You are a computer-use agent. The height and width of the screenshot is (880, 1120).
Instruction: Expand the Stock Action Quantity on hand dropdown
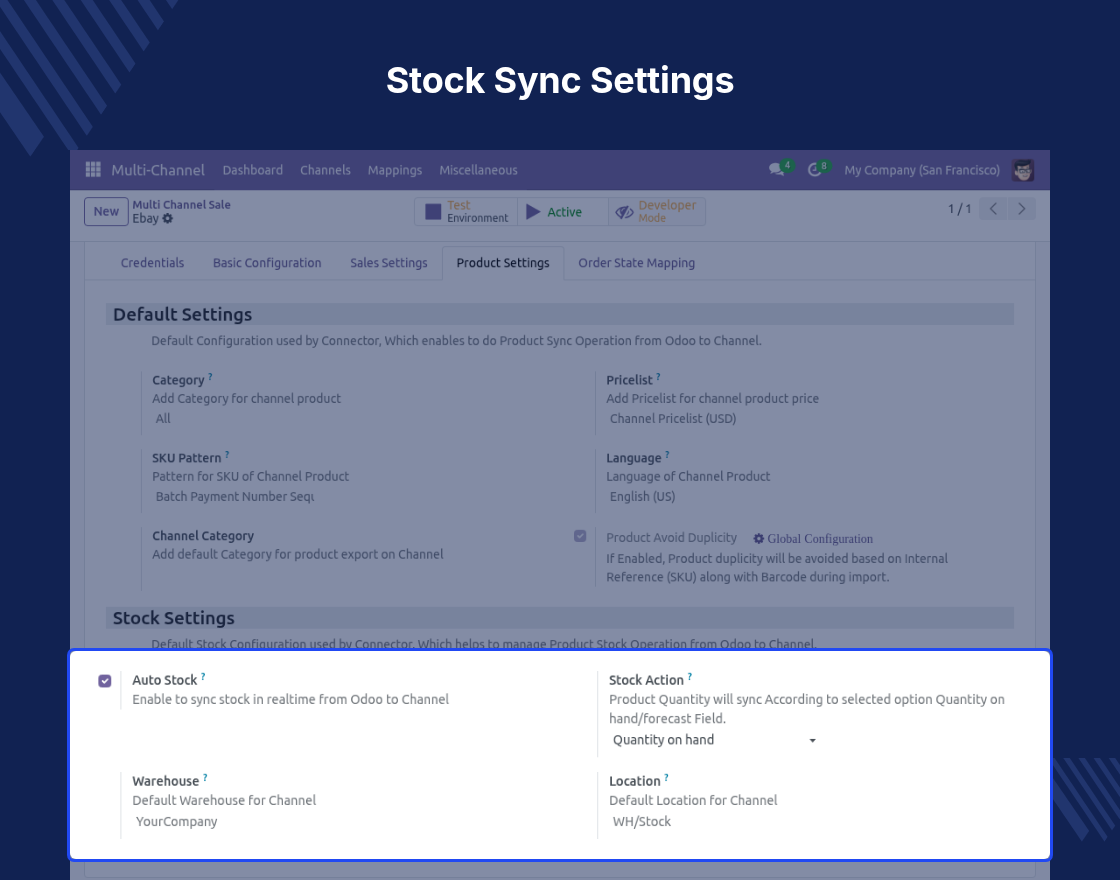coord(714,740)
